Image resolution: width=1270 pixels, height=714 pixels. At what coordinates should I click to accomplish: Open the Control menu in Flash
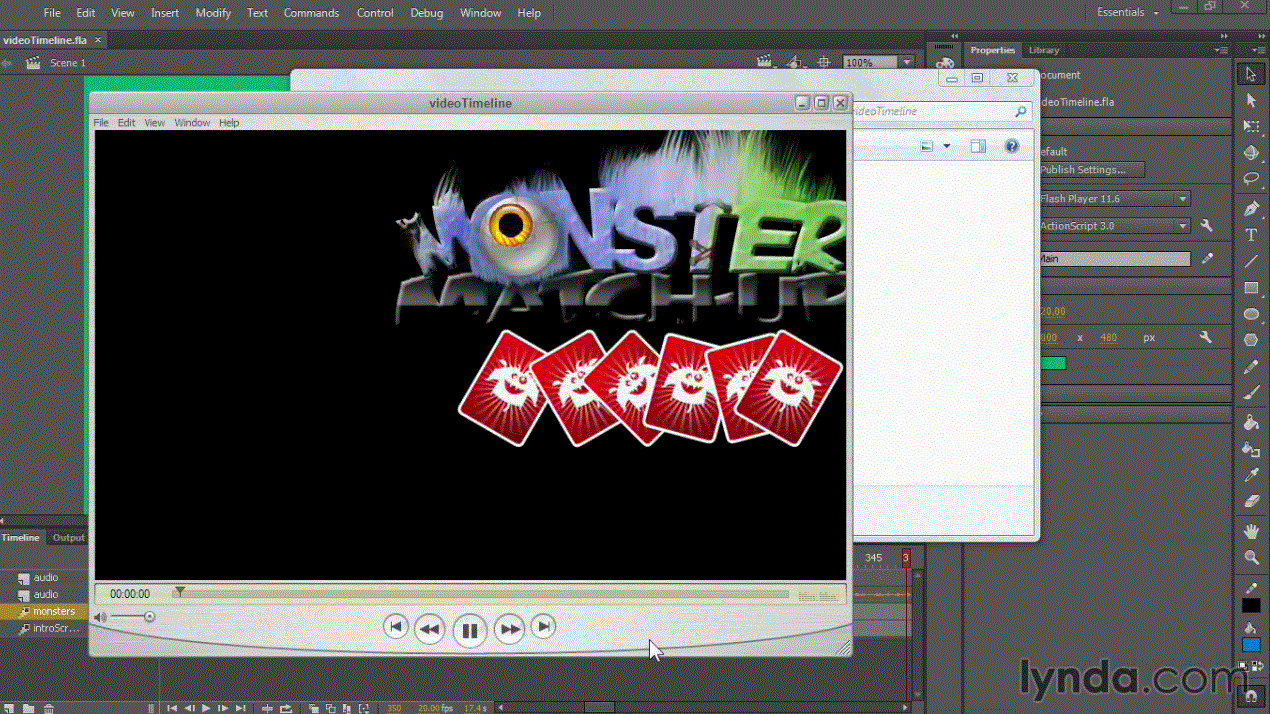pyautogui.click(x=375, y=13)
